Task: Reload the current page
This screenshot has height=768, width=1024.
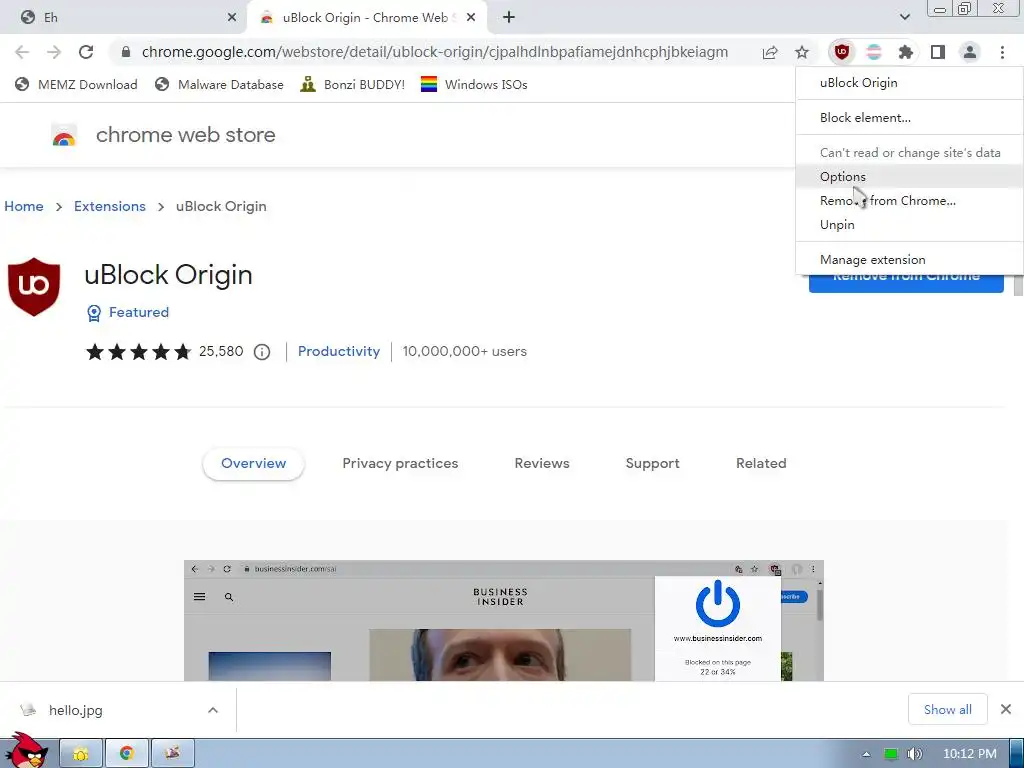Action: pyautogui.click(x=86, y=52)
